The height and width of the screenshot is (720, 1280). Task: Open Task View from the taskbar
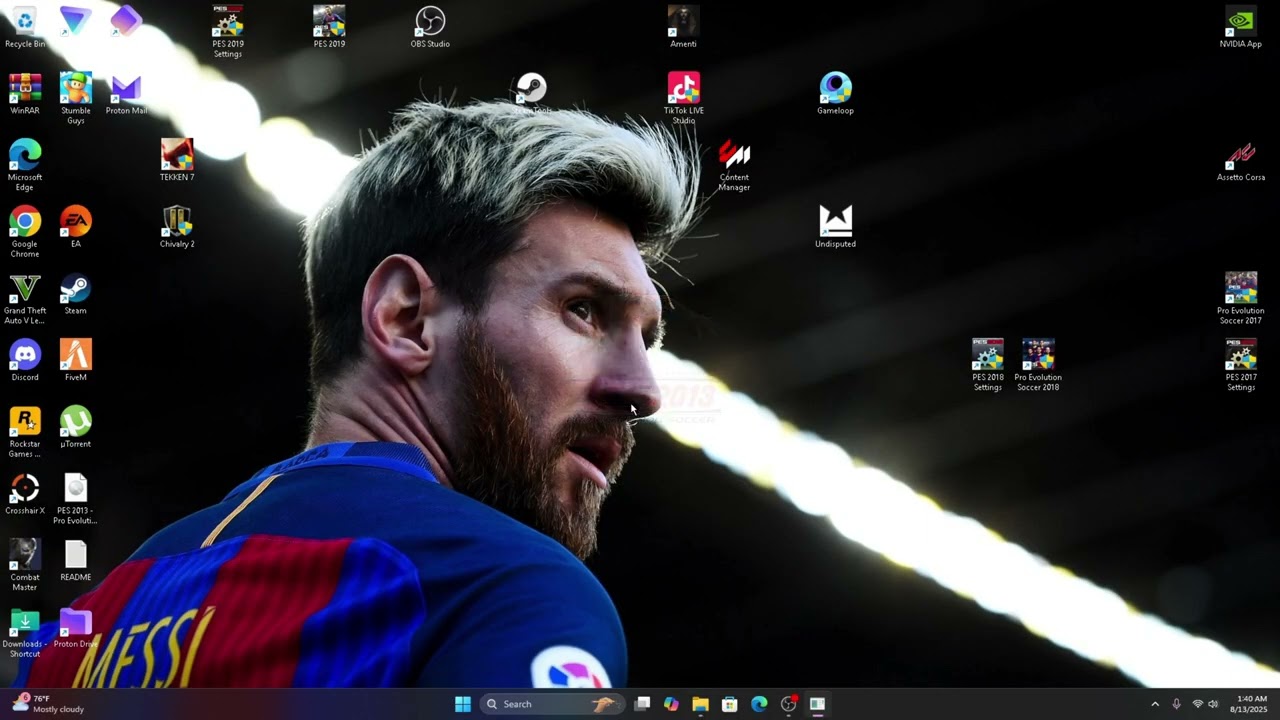click(642, 704)
